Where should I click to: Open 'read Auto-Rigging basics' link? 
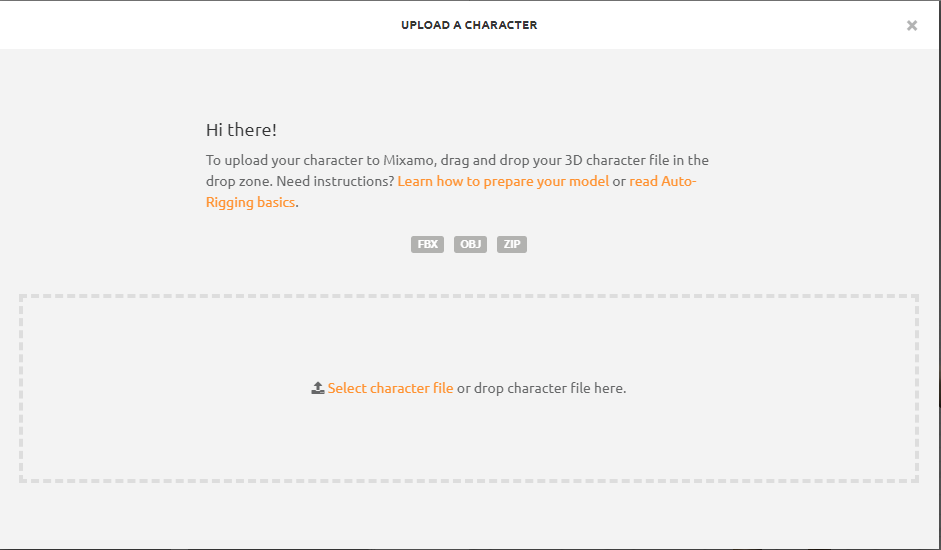pos(663,181)
